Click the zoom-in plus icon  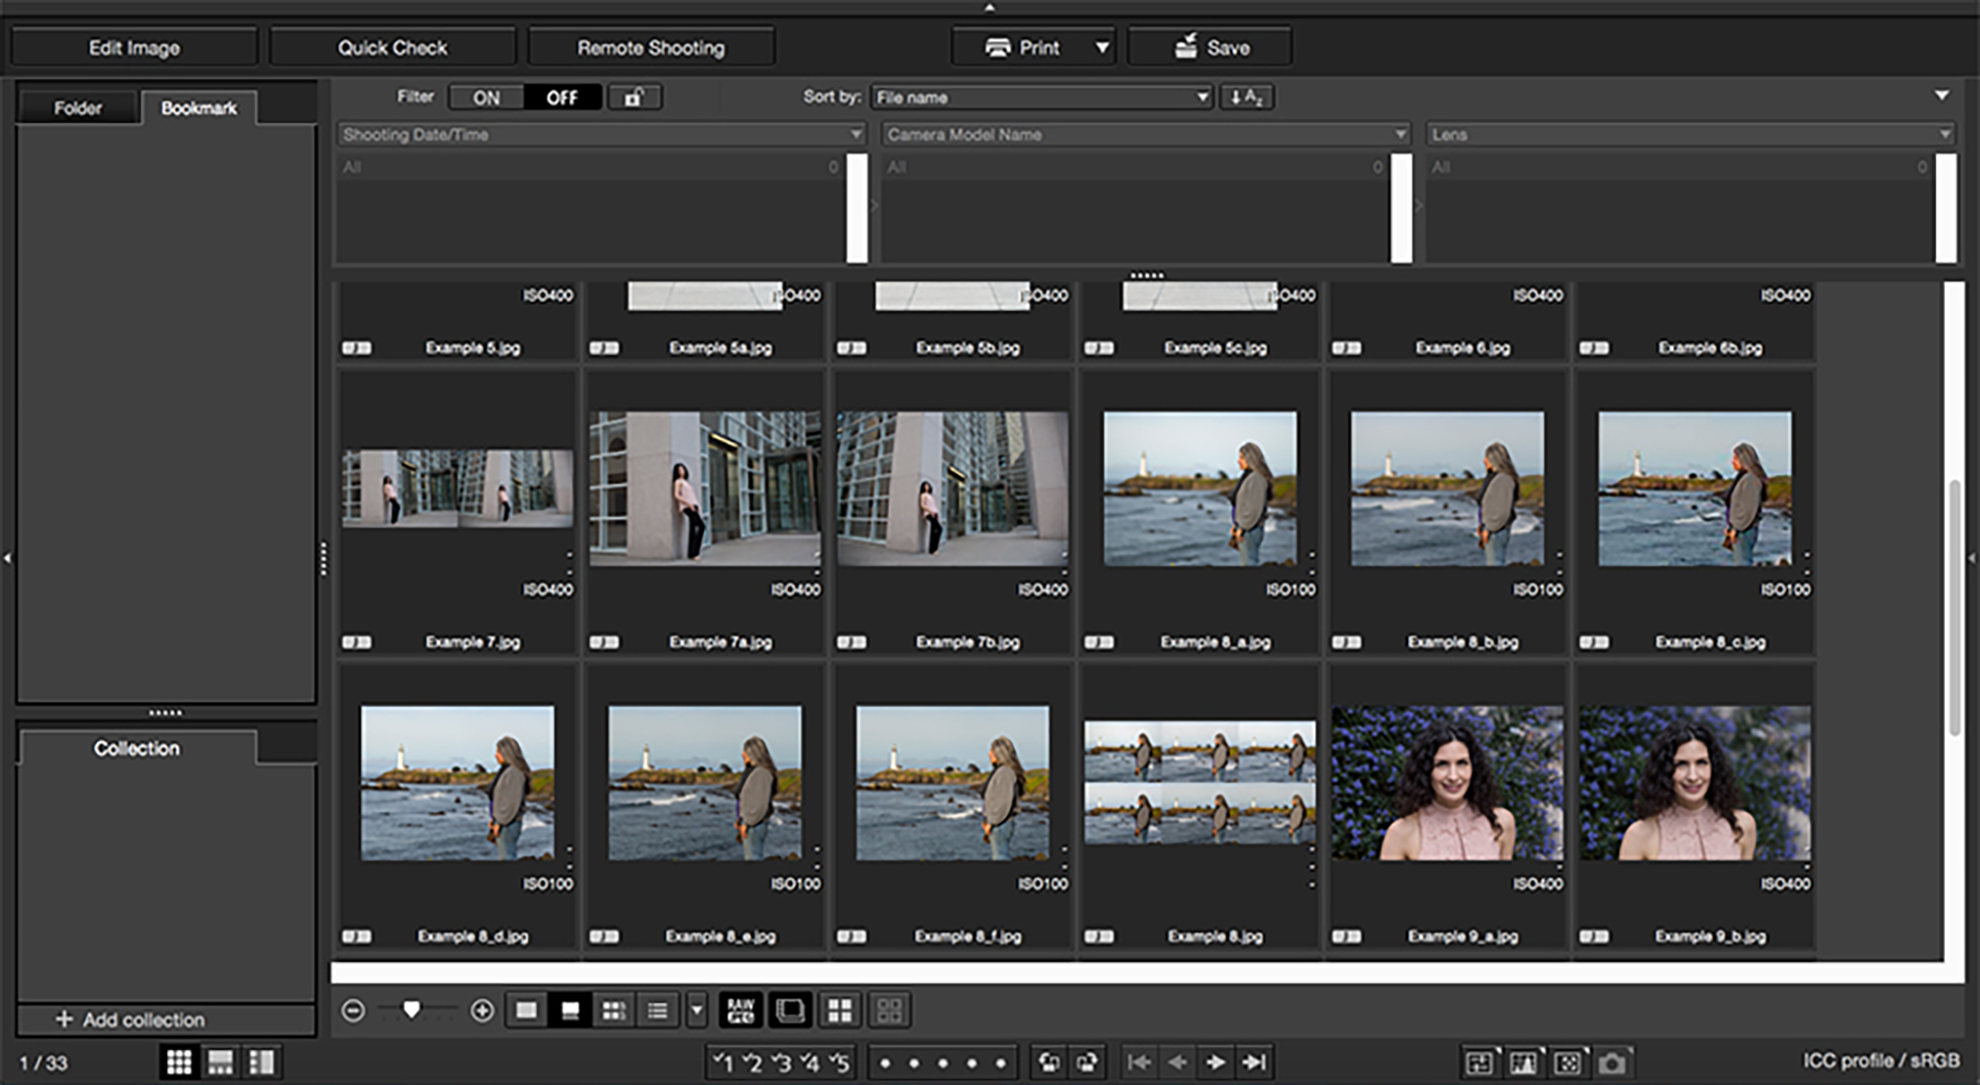click(482, 1010)
